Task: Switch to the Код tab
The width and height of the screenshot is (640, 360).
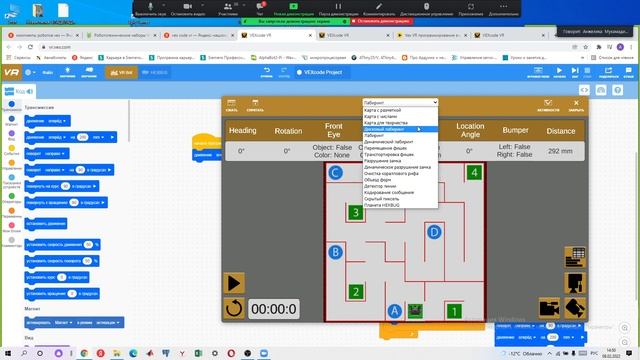Action: pyautogui.click(x=18, y=91)
